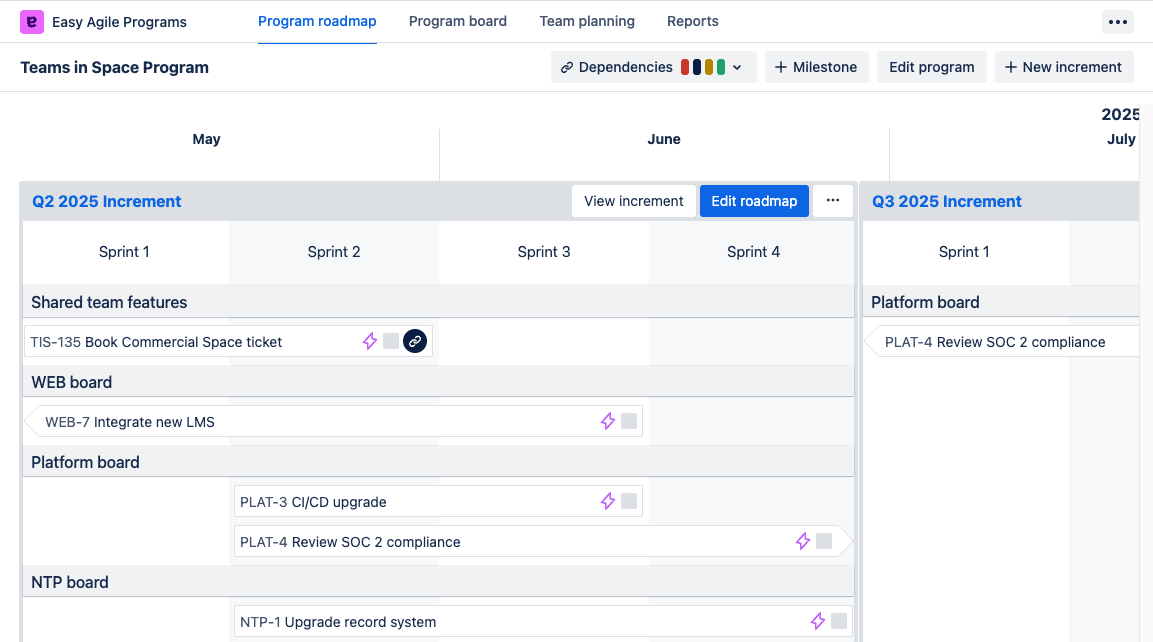Viewport: 1153px width, 642px height.
Task: Toggle the checkbox on PLAT-3 CI/CD upgrade
Action: pyautogui.click(x=630, y=501)
